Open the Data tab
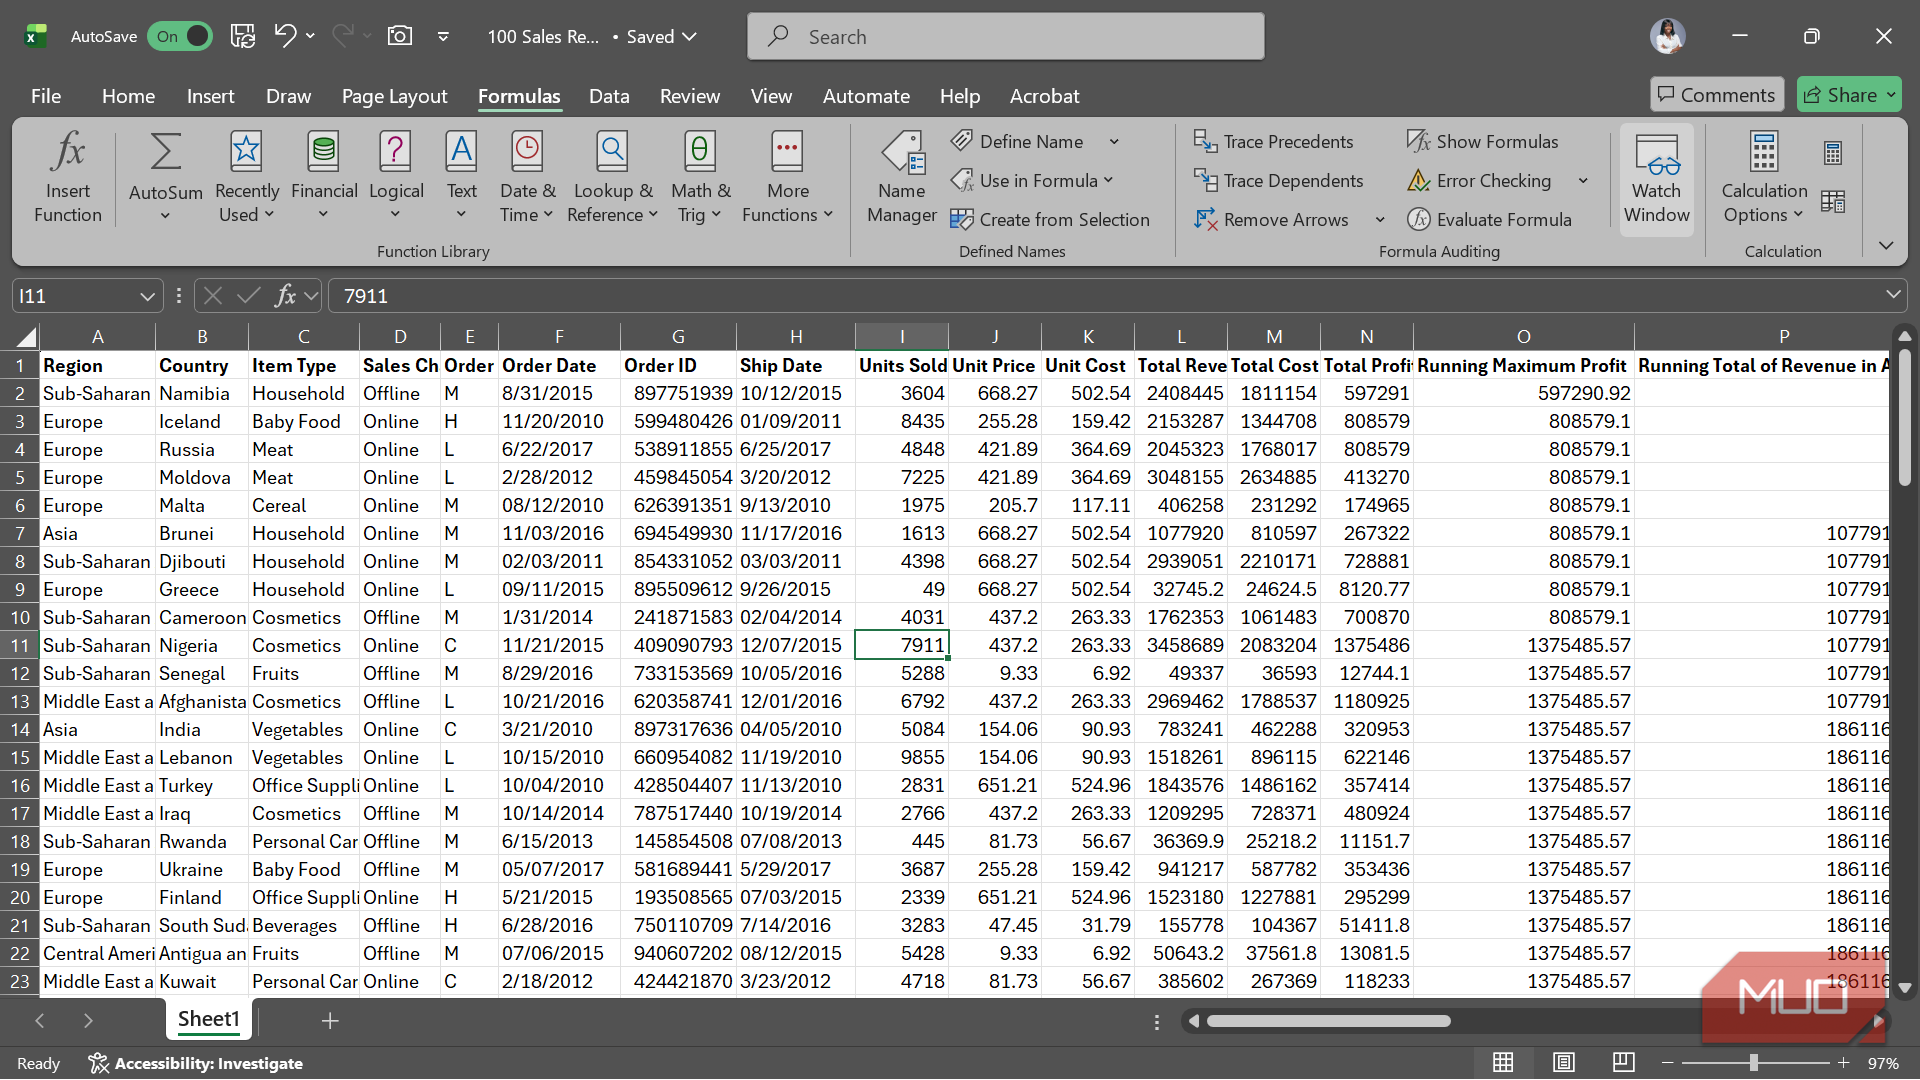This screenshot has height=1080, width=1920. coord(609,96)
